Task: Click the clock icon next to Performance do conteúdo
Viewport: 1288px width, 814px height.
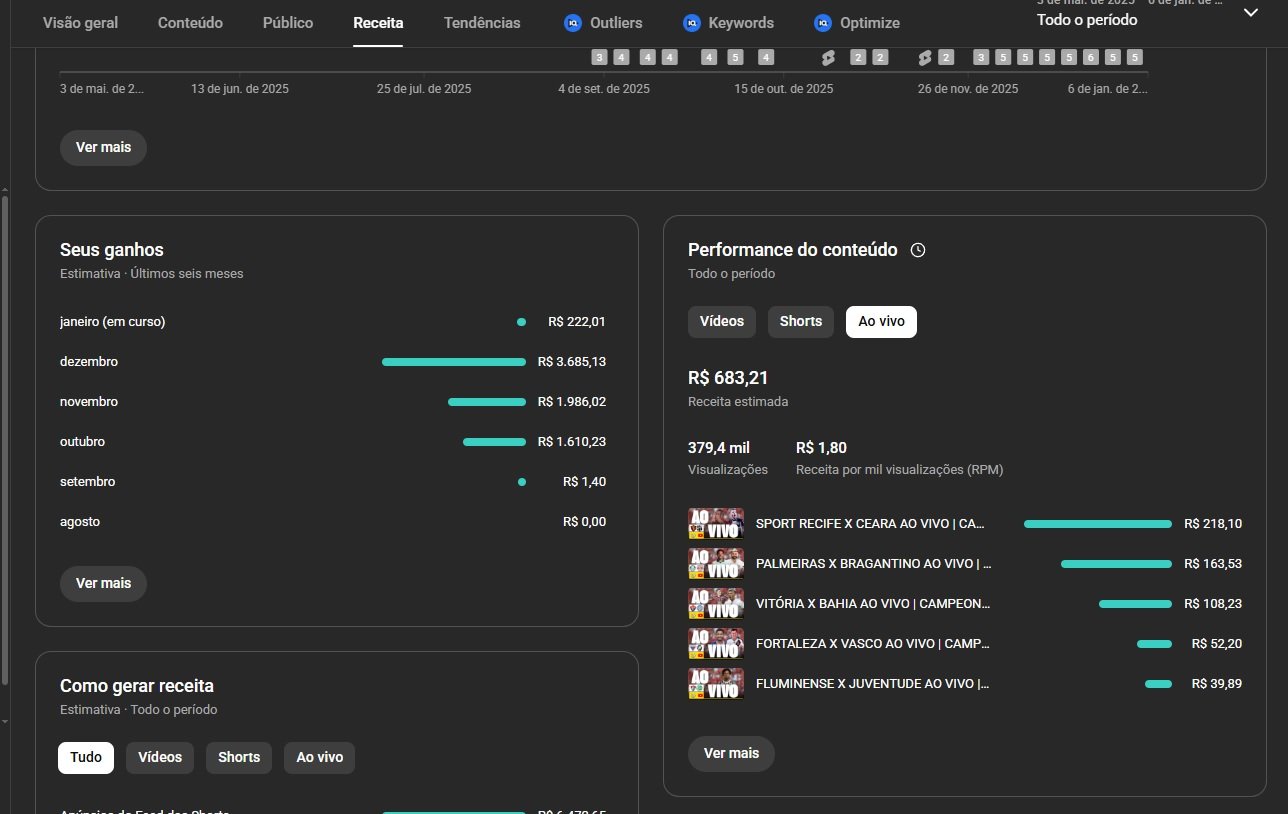Action: point(918,250)
